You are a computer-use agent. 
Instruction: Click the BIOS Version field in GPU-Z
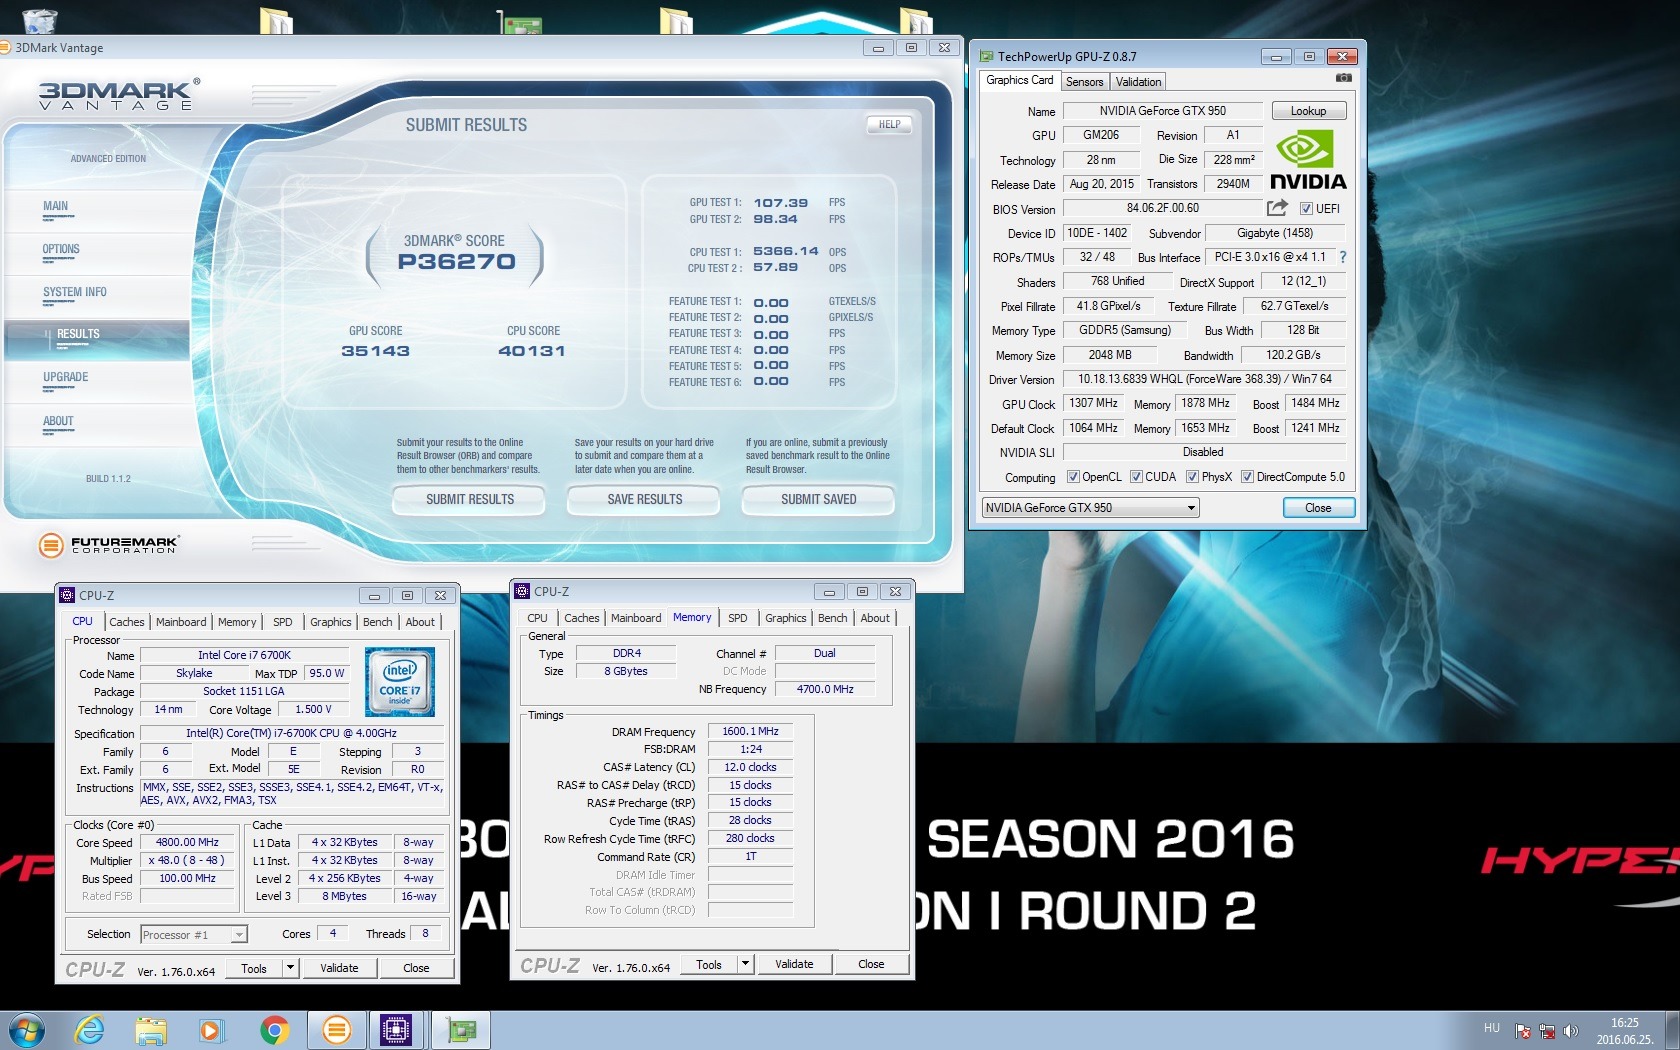tap(1163, 208)
